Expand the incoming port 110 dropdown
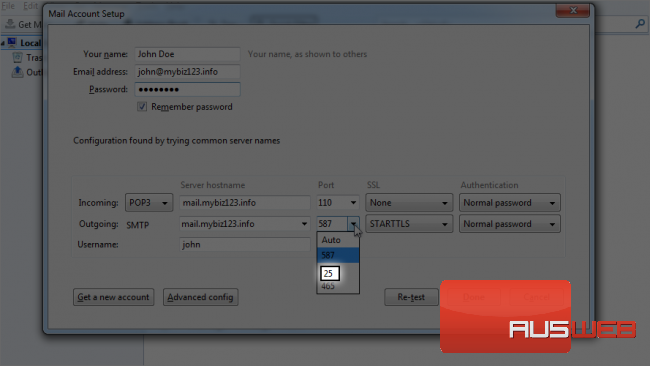The image size is (650, 366). click(337, 203)
